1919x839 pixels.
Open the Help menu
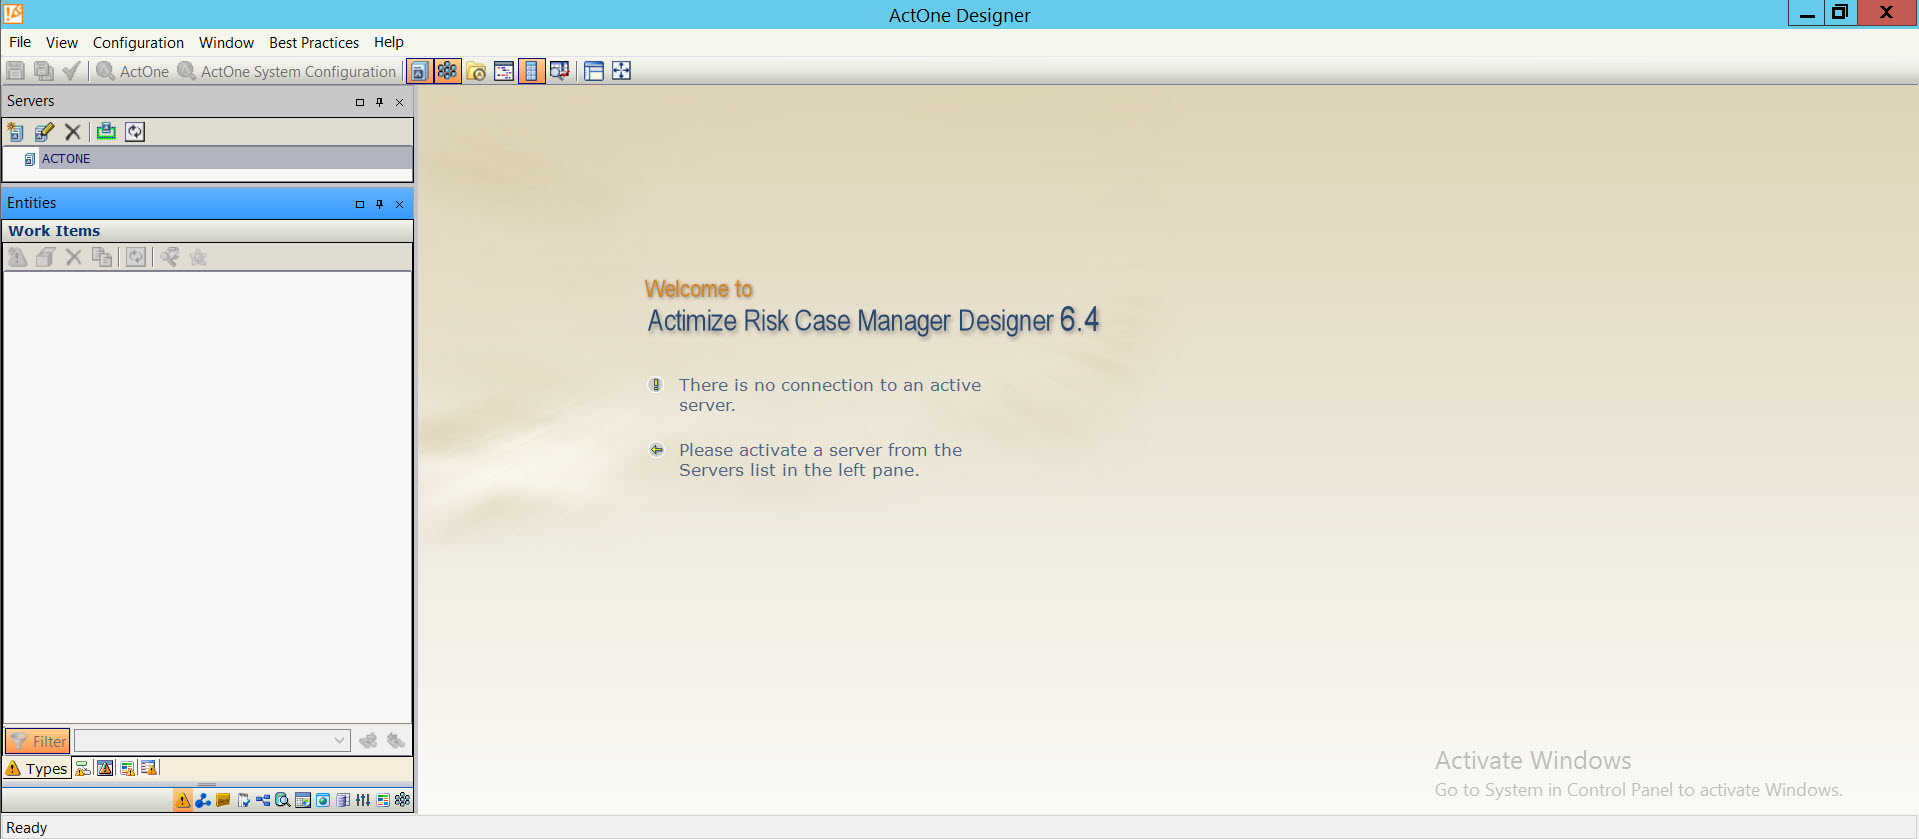click(388, 42)
